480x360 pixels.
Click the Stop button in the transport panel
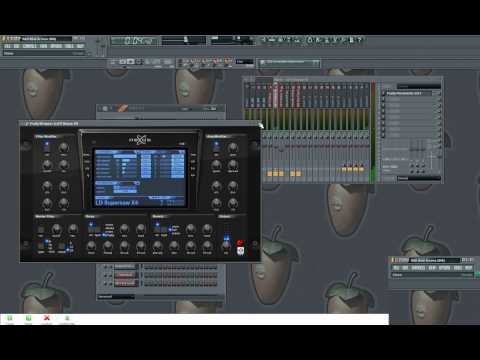(x=131, y=62)
